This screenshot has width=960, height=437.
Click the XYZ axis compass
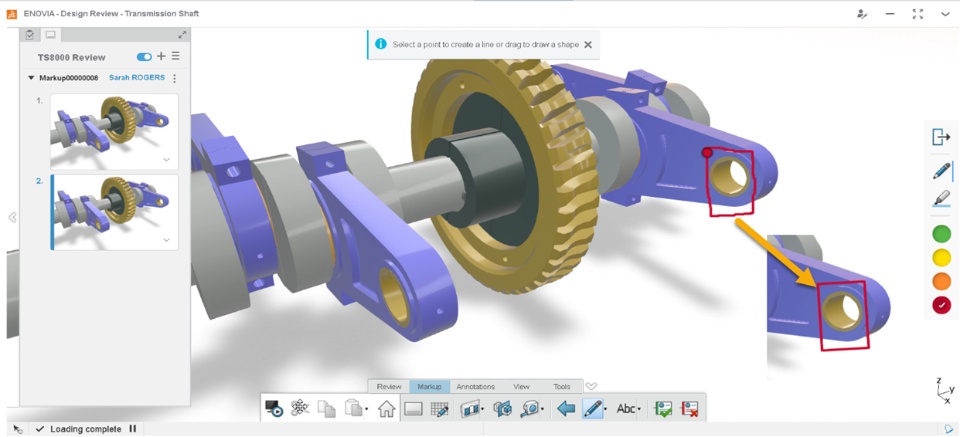point(945,390)
